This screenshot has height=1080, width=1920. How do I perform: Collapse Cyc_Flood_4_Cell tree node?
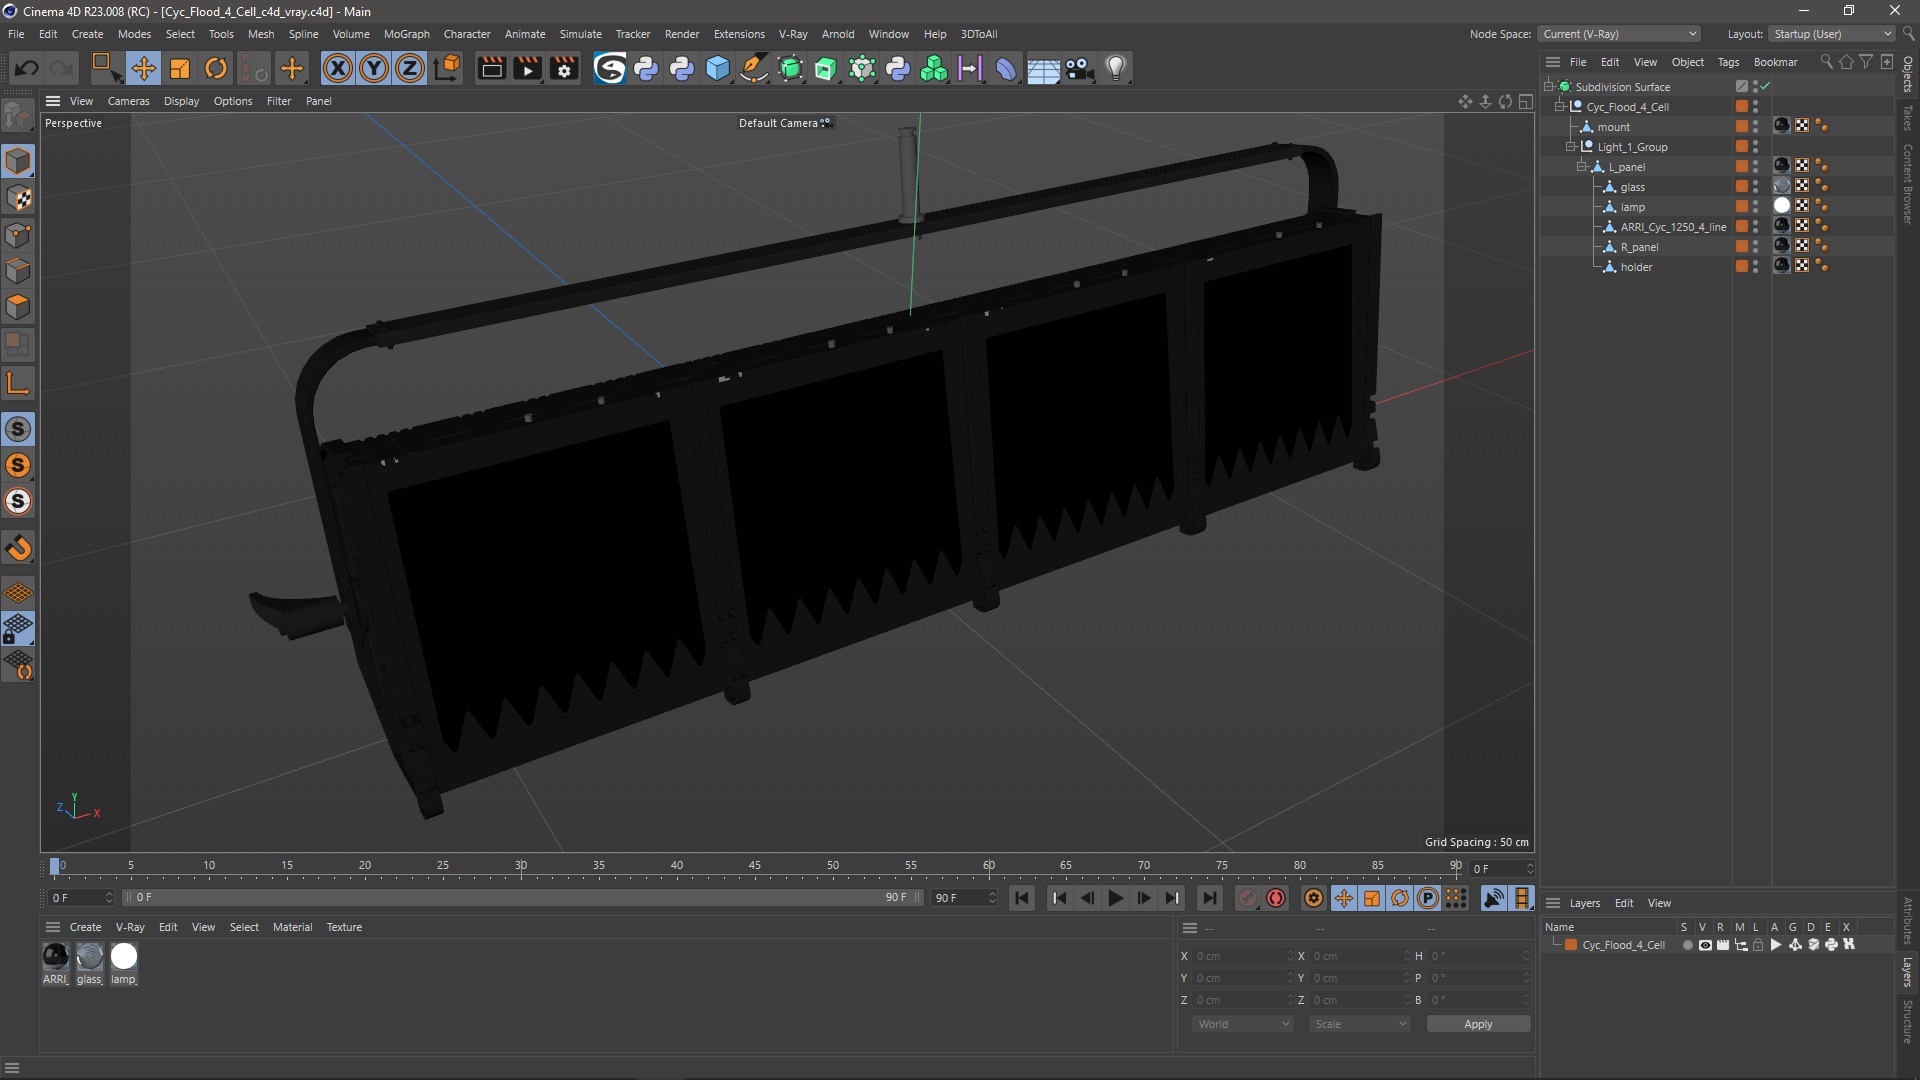tap(1559, 107)
